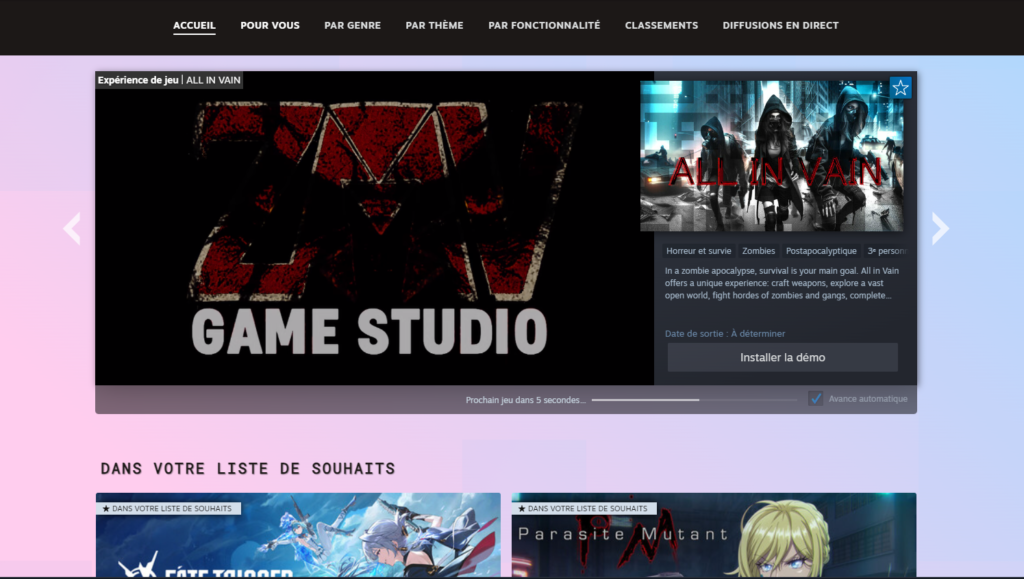Image resolution: width=1024 pixels, height=579 pixels.
Task: Click the wishlist star icon on All in Vain
Action: [900, 88]
